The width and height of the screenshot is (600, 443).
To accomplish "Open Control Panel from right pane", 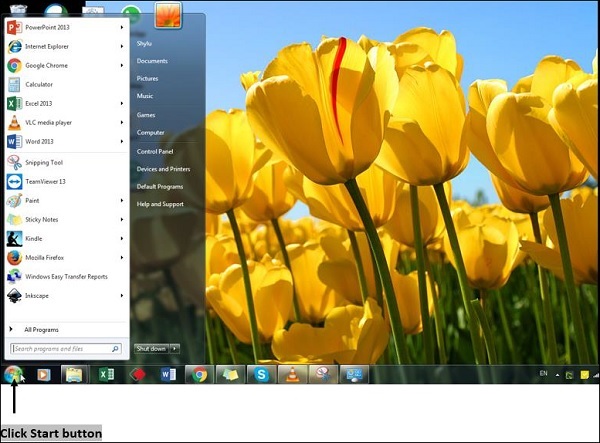I will 155,151.
